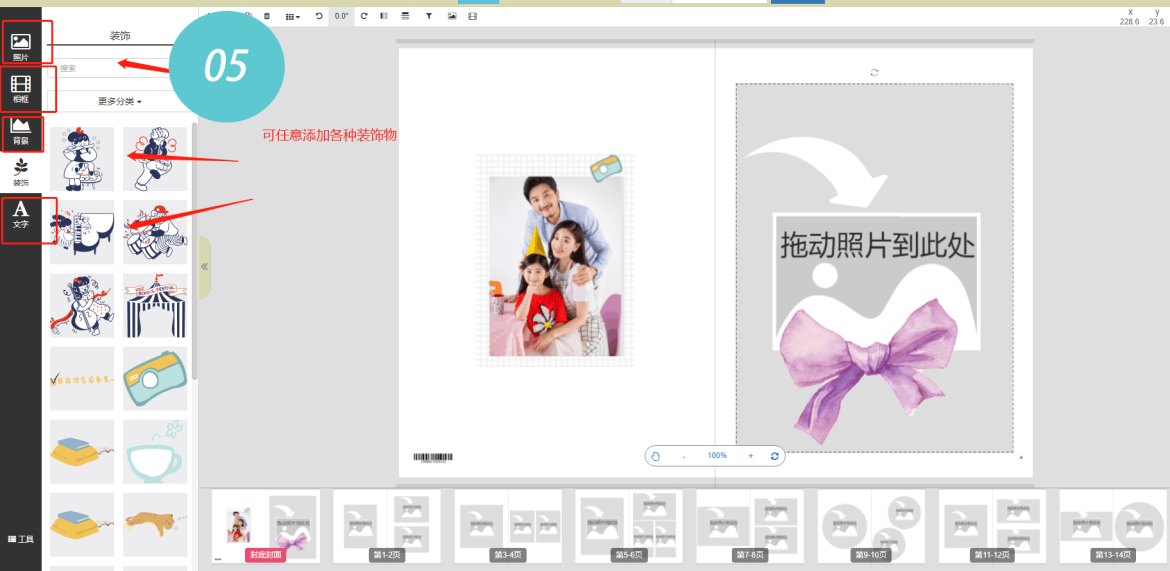
Task: Select the 文字 (Text) tool
Action: point(20,214)
